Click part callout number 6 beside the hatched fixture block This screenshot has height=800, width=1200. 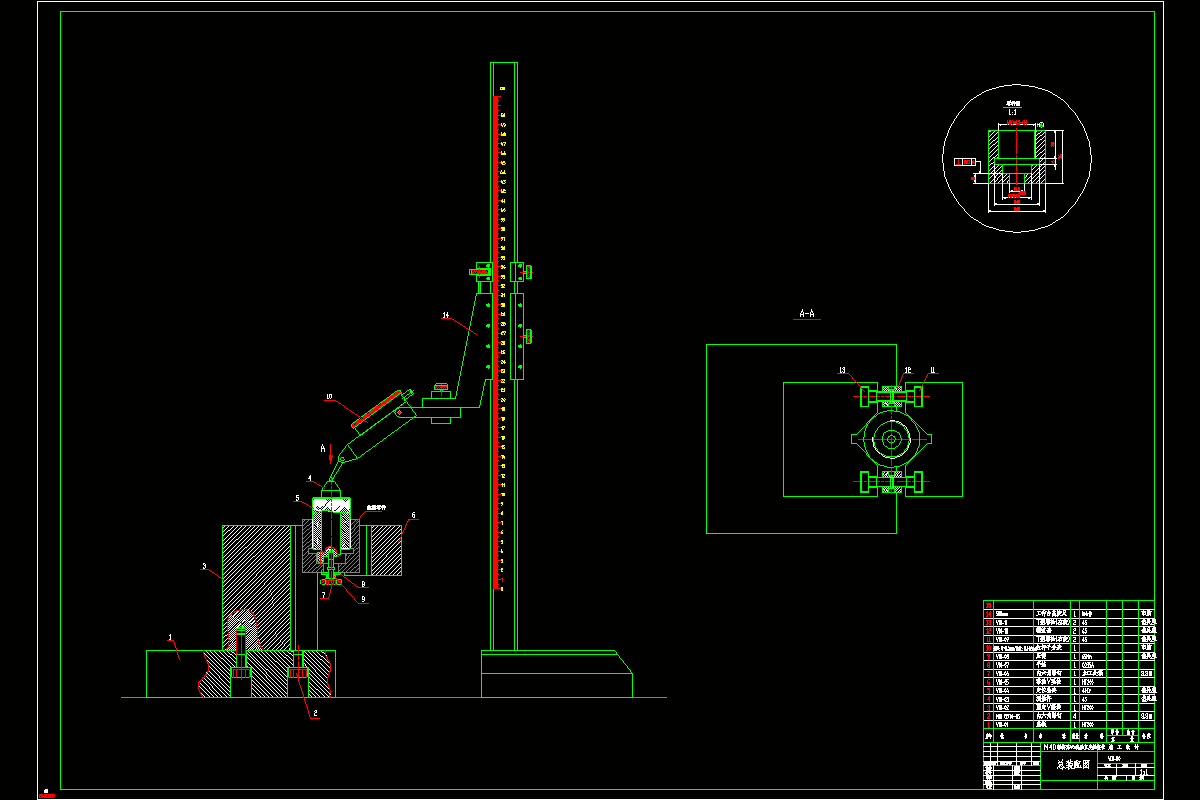tap(414, 515)
